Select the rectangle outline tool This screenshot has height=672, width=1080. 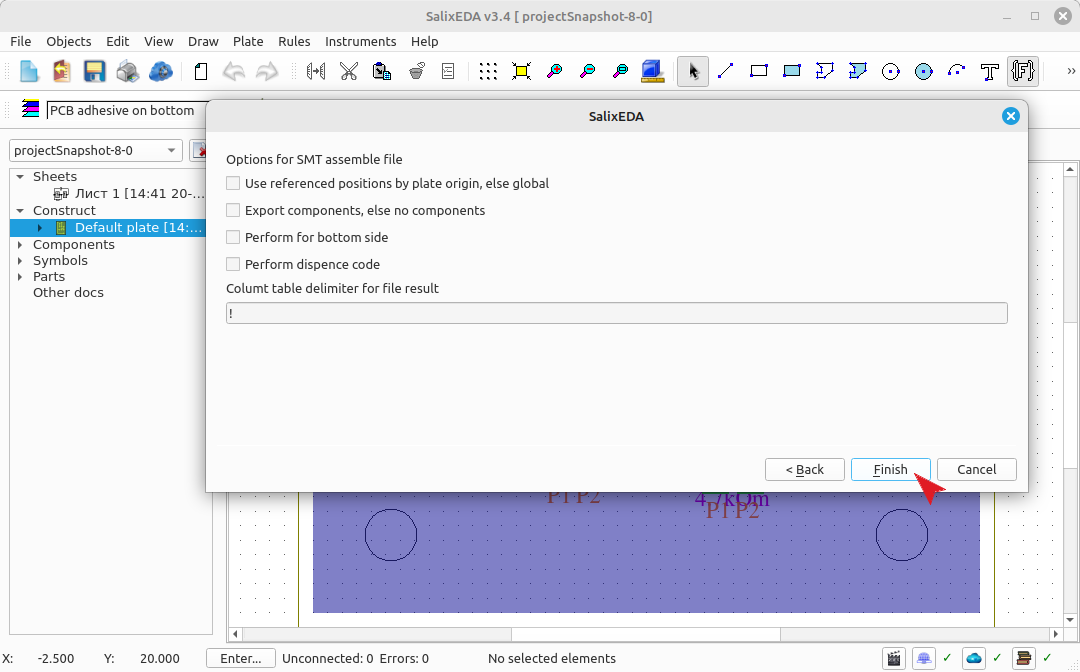758,71
